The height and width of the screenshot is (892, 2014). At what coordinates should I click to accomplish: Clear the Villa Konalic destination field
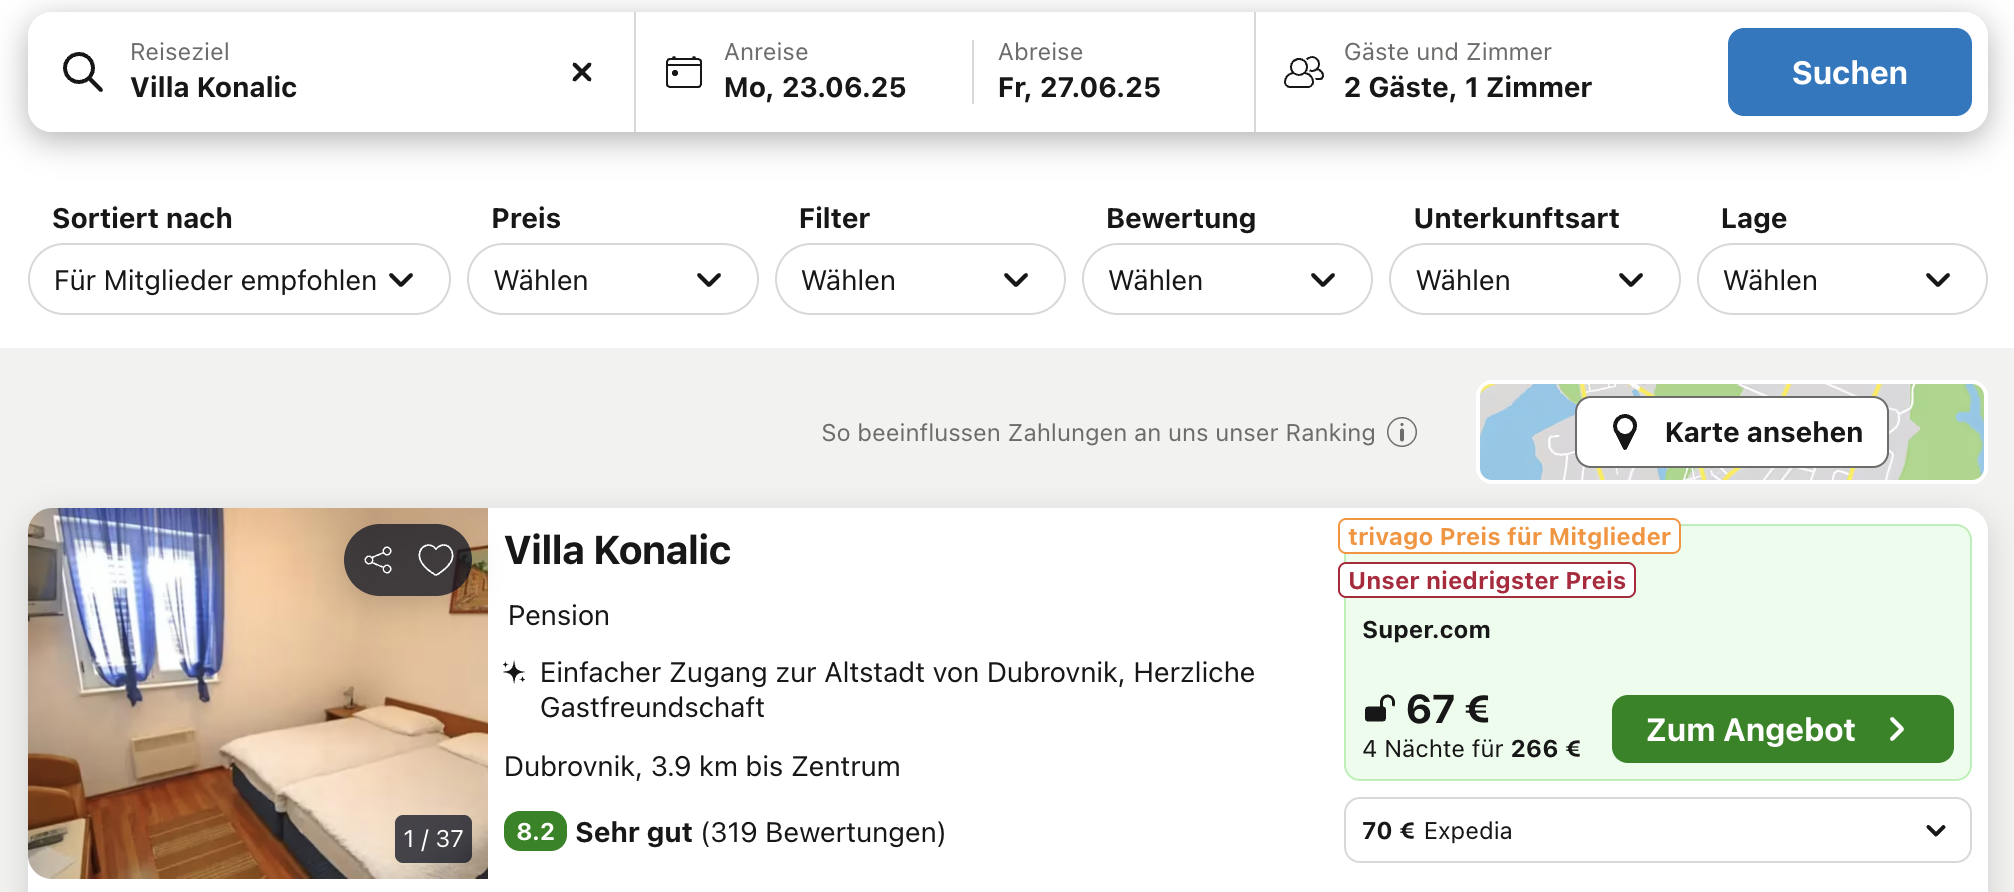click(582, 72)
